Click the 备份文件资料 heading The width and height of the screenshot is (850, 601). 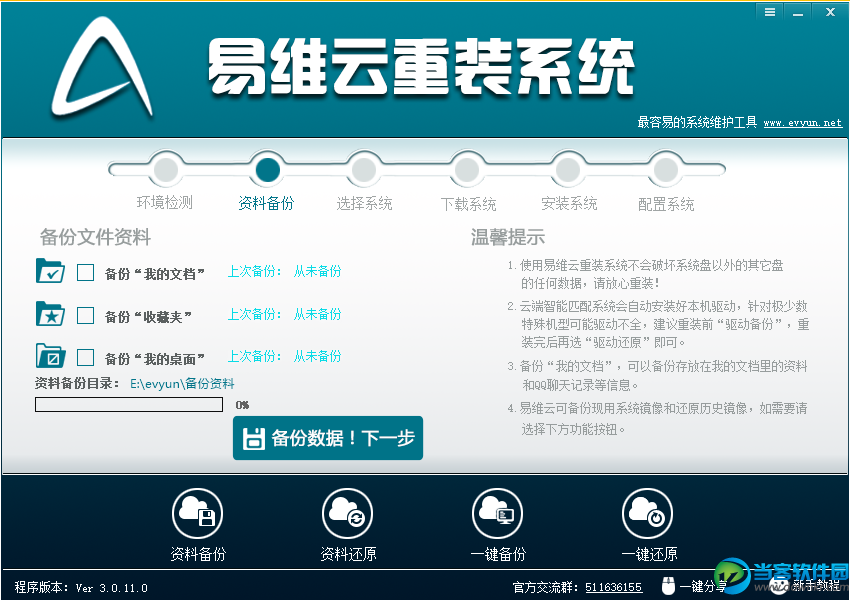click(95, 237)
